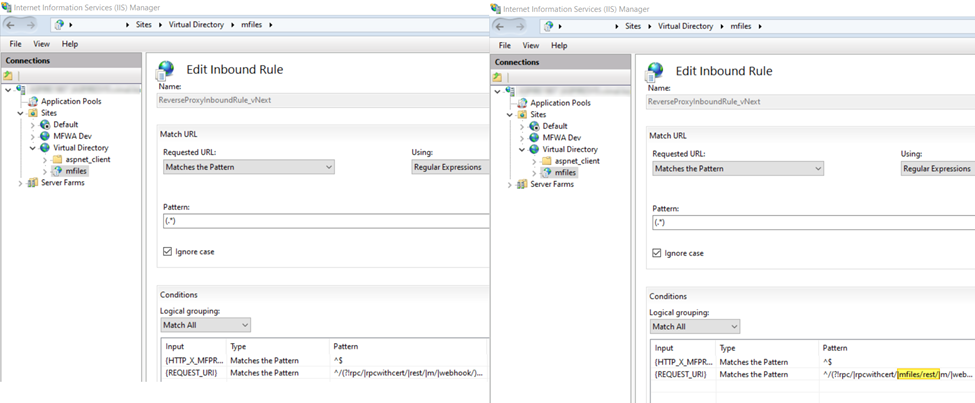Click Default site globe icon in right tree

(534, 126)
